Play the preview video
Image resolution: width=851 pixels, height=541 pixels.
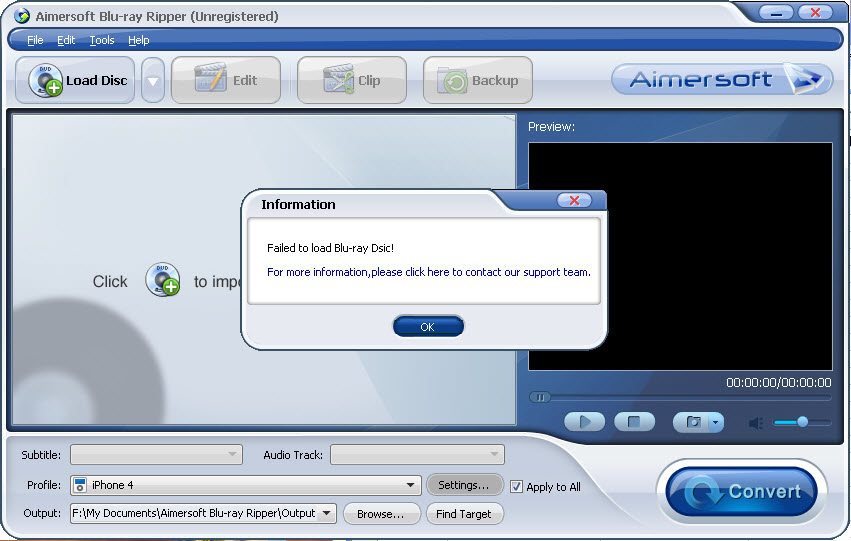(x=585, y=422)
